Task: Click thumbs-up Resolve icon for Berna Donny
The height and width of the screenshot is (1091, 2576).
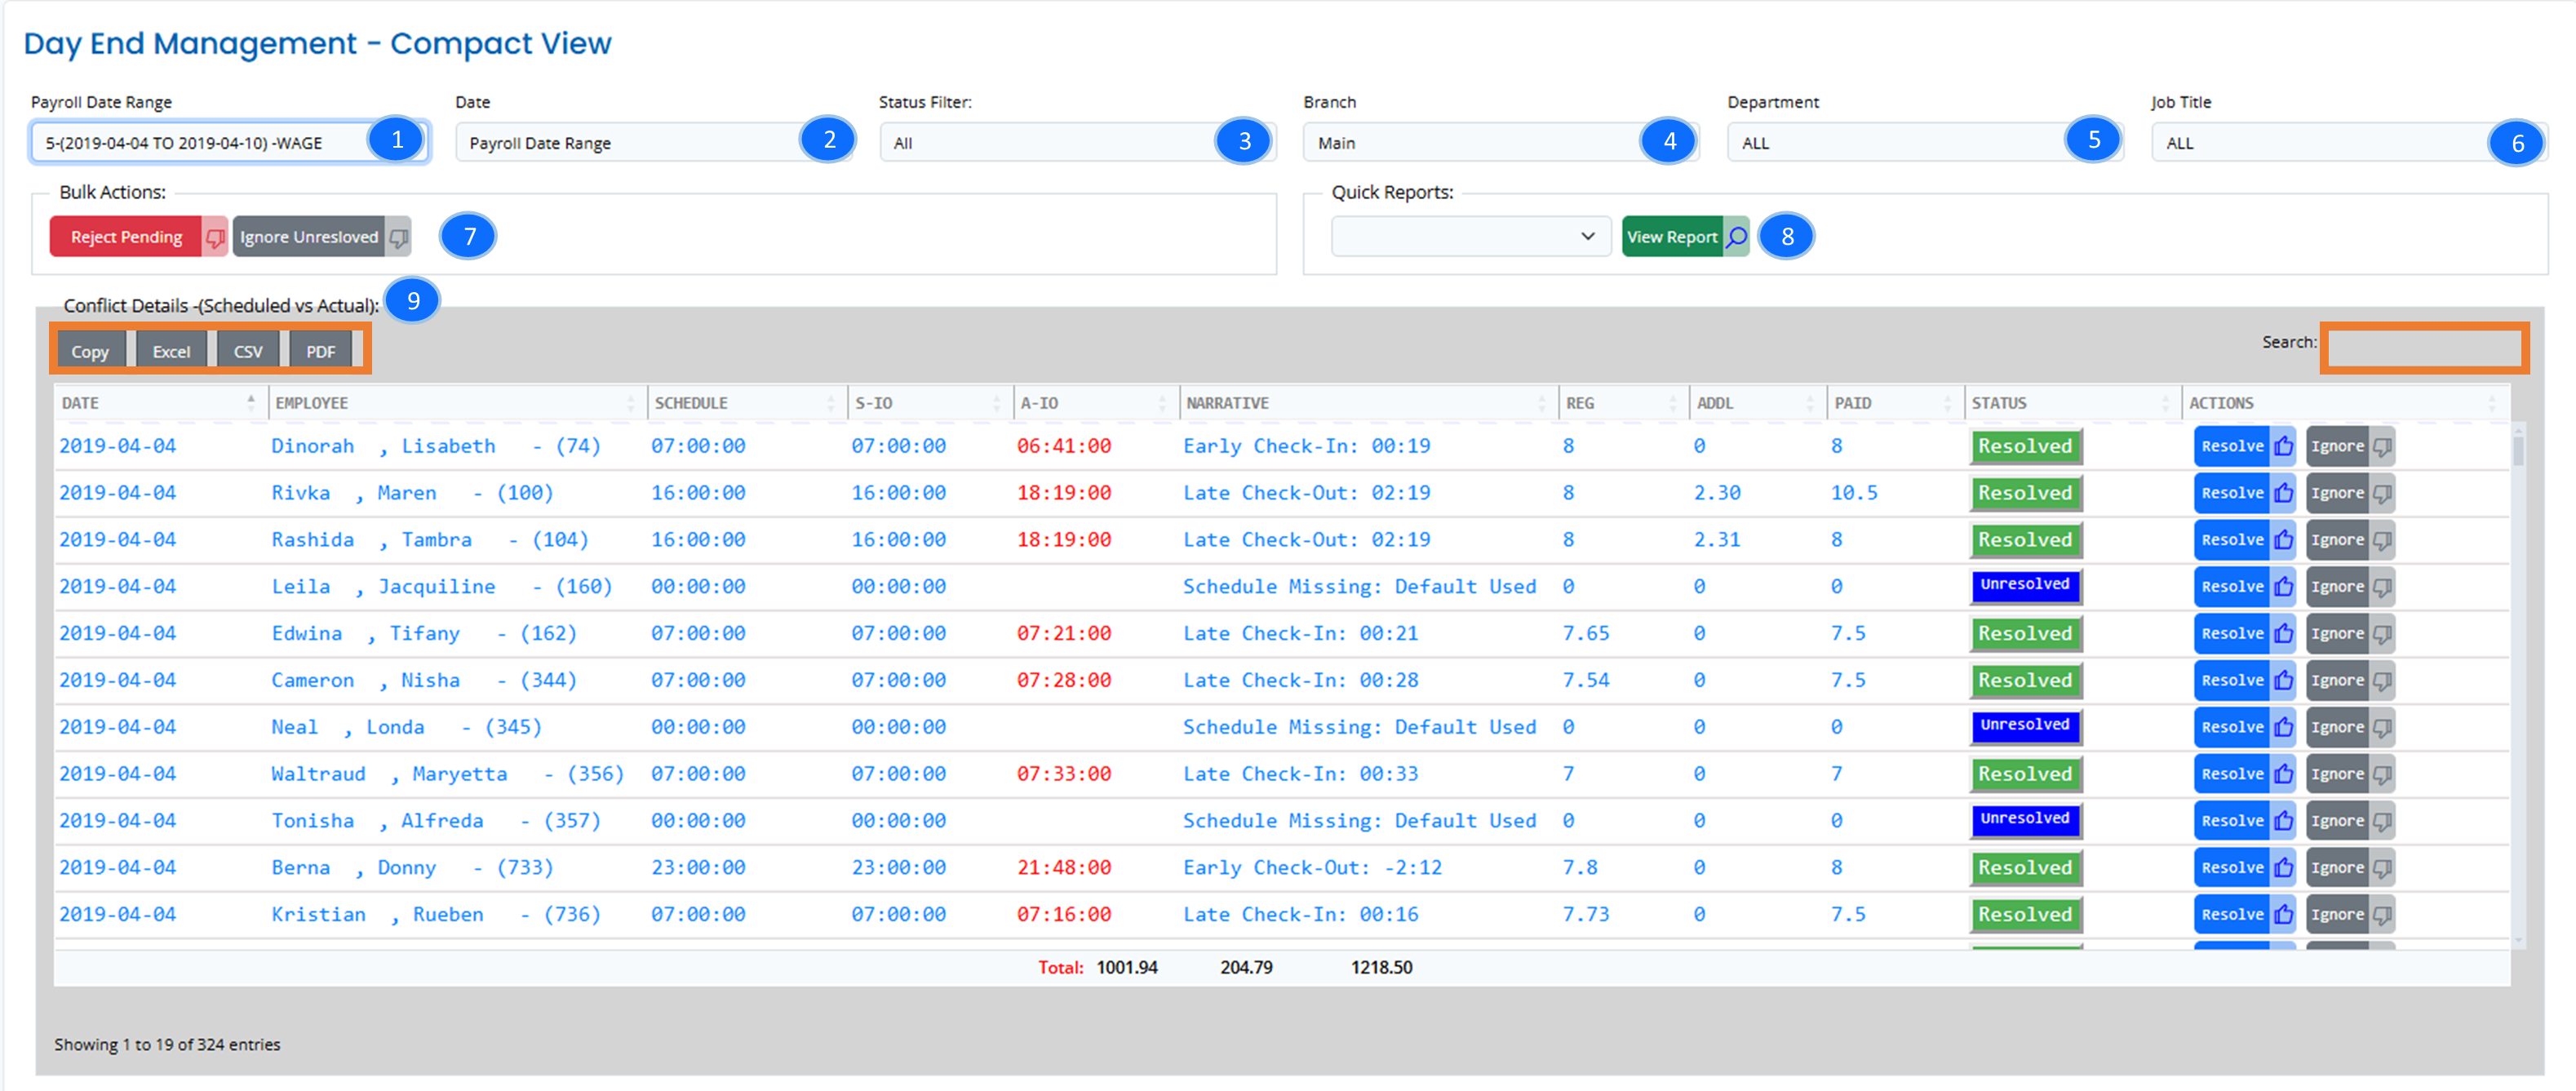Action: (2283, 868)
